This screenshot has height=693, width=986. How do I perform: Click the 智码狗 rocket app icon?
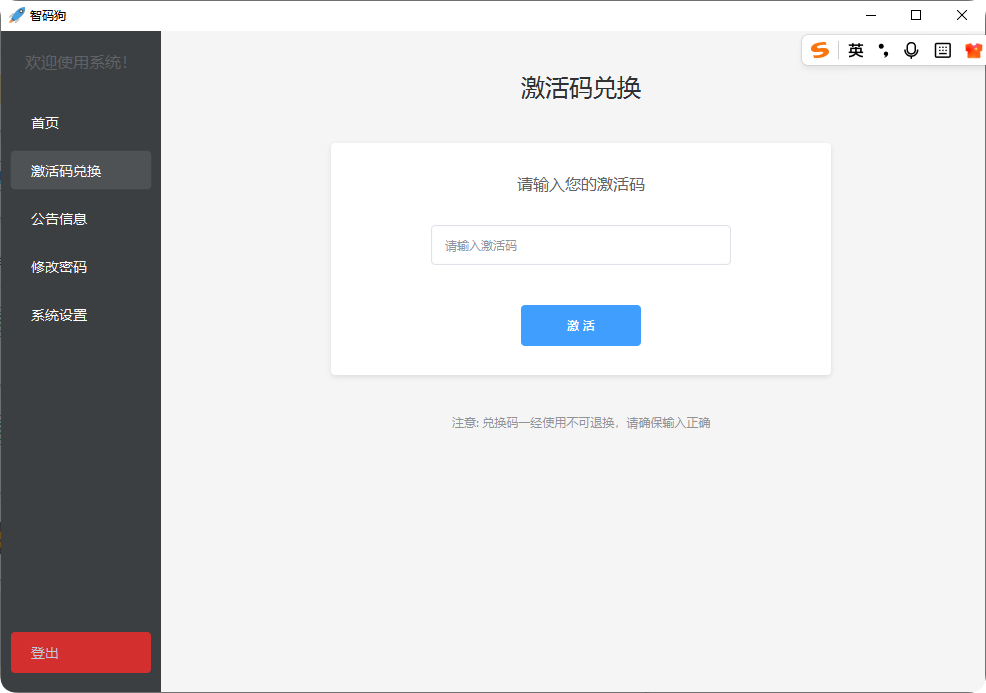[17, 15]
